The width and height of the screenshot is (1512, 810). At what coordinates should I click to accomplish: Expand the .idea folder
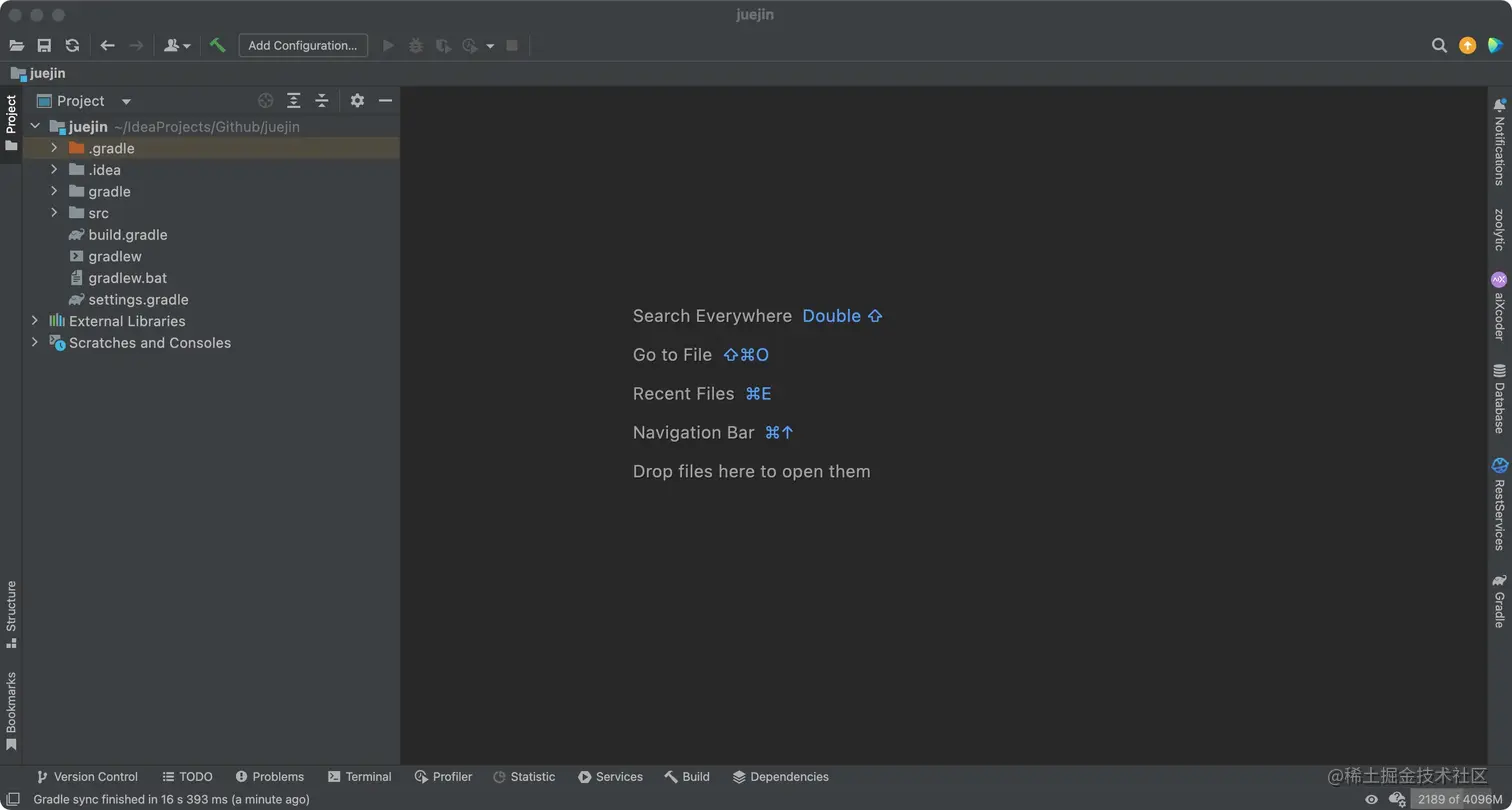(x=54, y=170)
